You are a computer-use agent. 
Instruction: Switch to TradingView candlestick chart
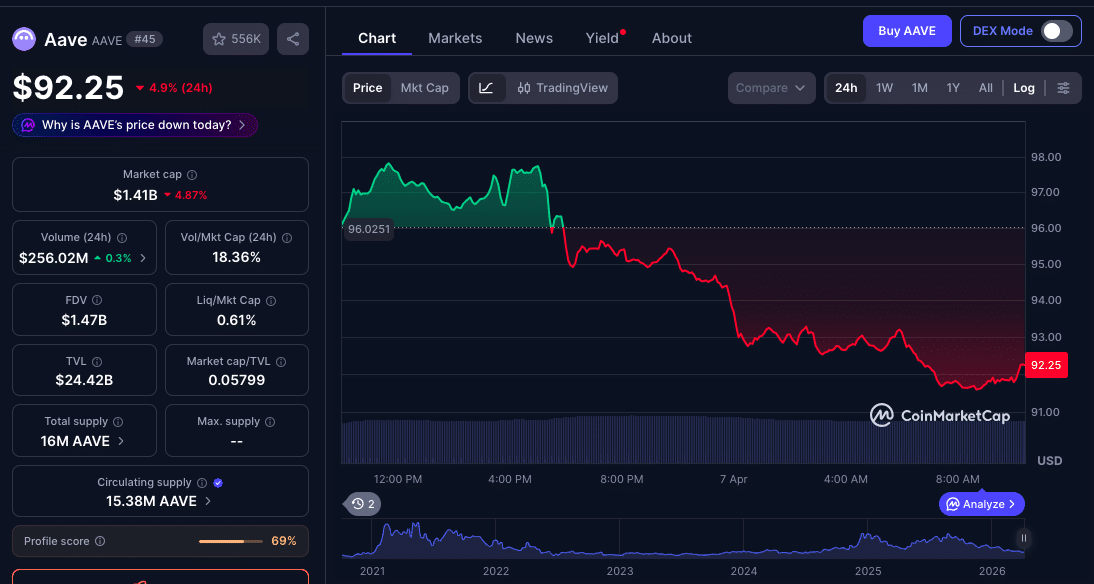pos(562,88)
